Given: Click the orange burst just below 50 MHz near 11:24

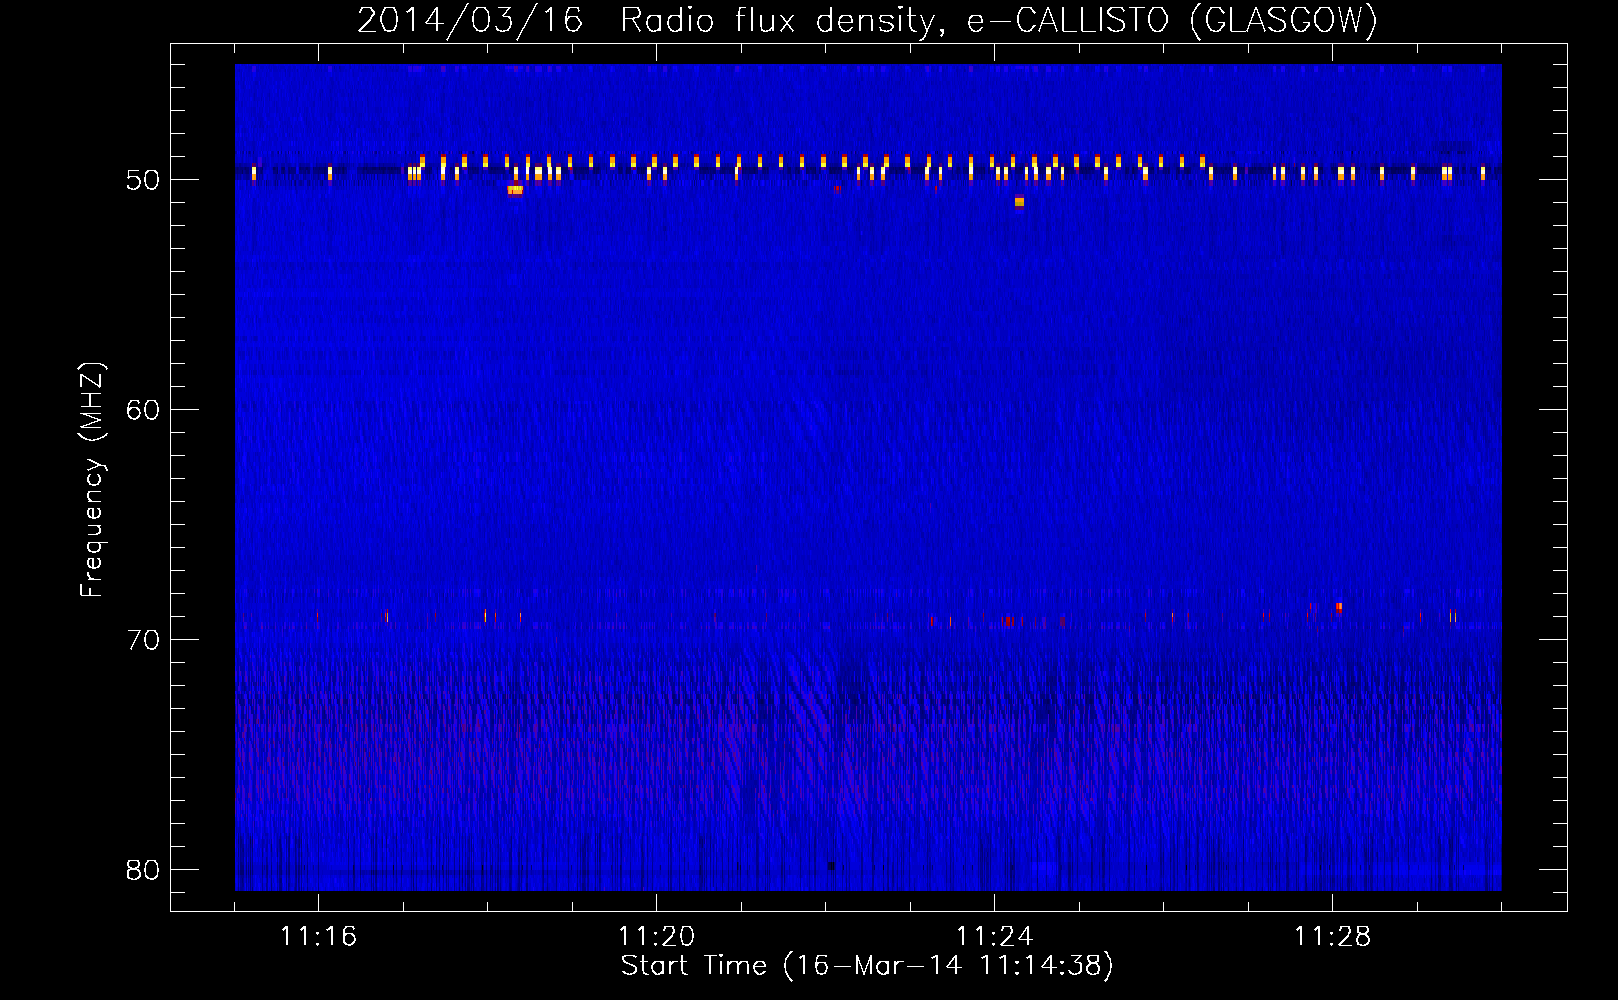Looking at the screenshot, I should (x=1019, y=202).
